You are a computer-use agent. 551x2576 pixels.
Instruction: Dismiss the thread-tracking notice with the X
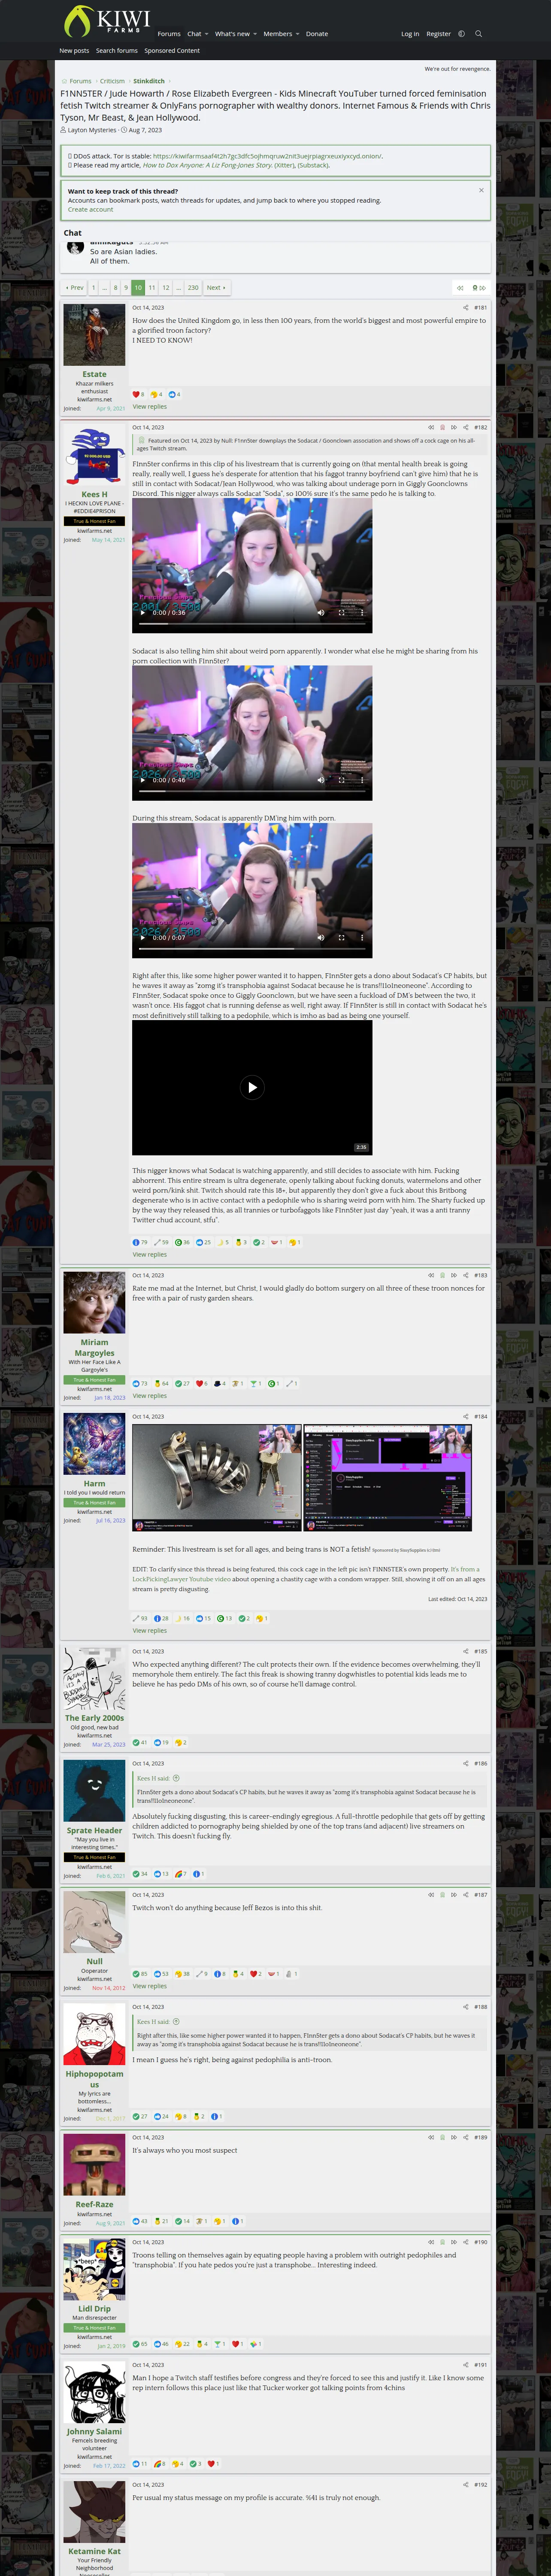pyautogui.click(x=481, y=190)
